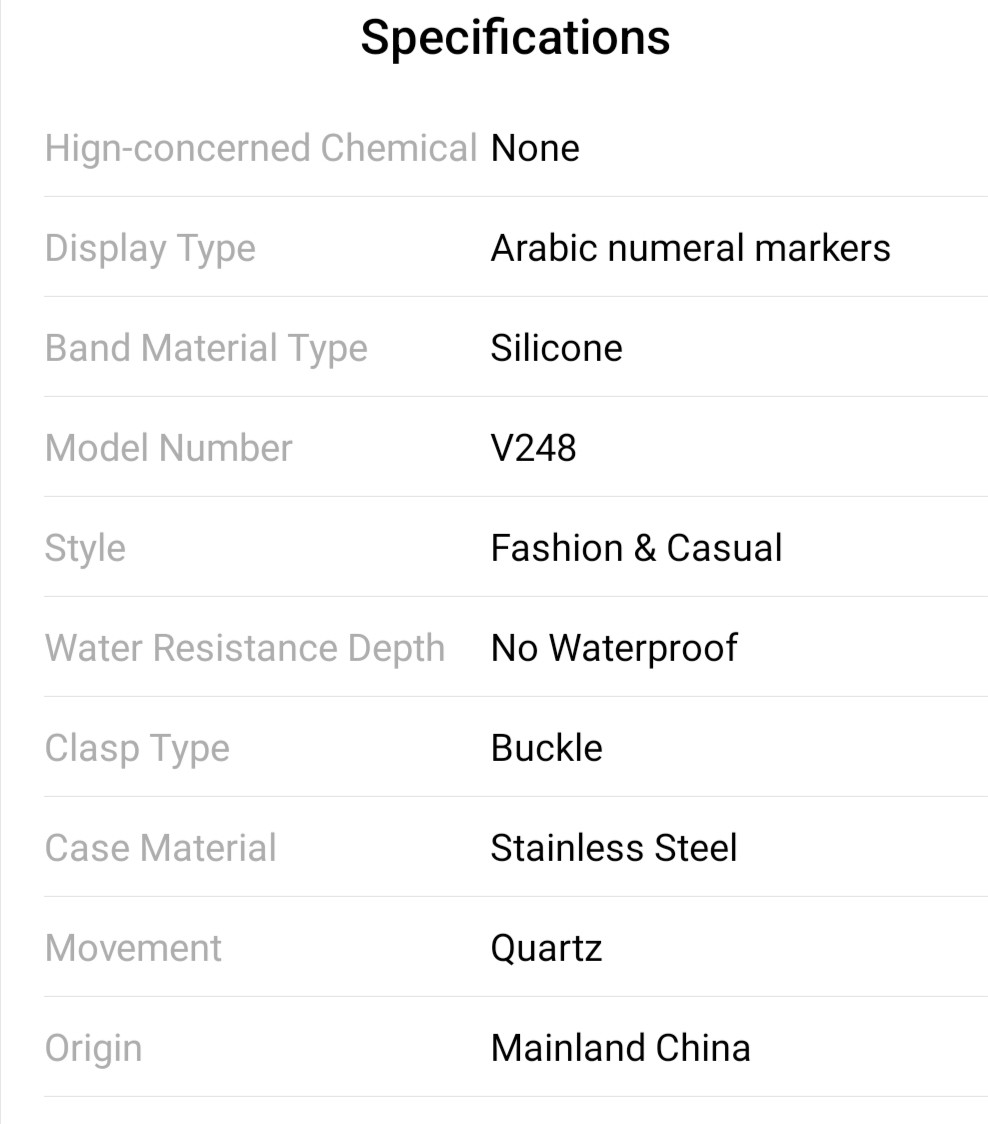988x1124 pixels.
Task: Click the Specifications heading
Action: coord(515,38)
